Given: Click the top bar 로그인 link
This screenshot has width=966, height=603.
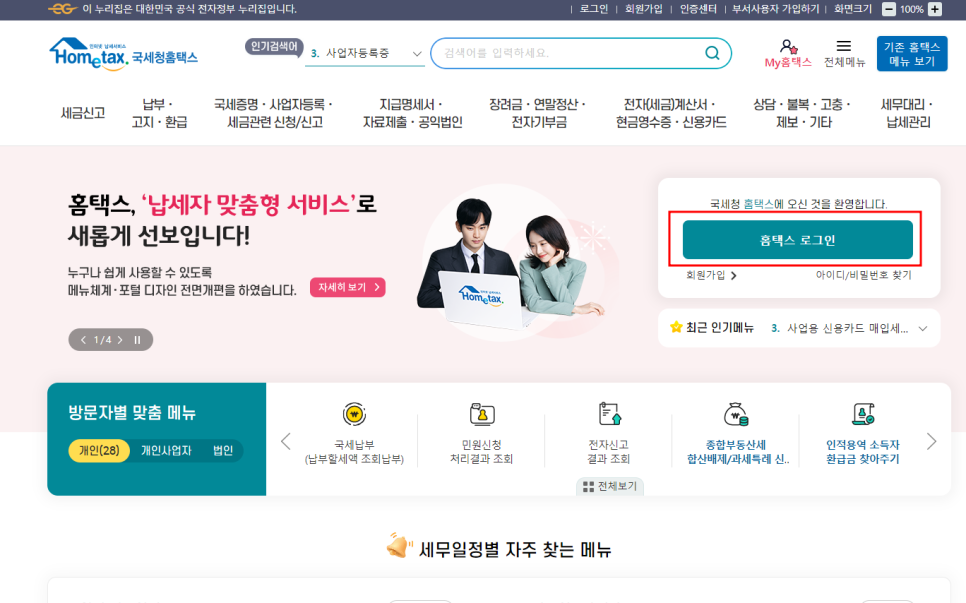Looking at the screenshot, I should (x=594, y=9).
